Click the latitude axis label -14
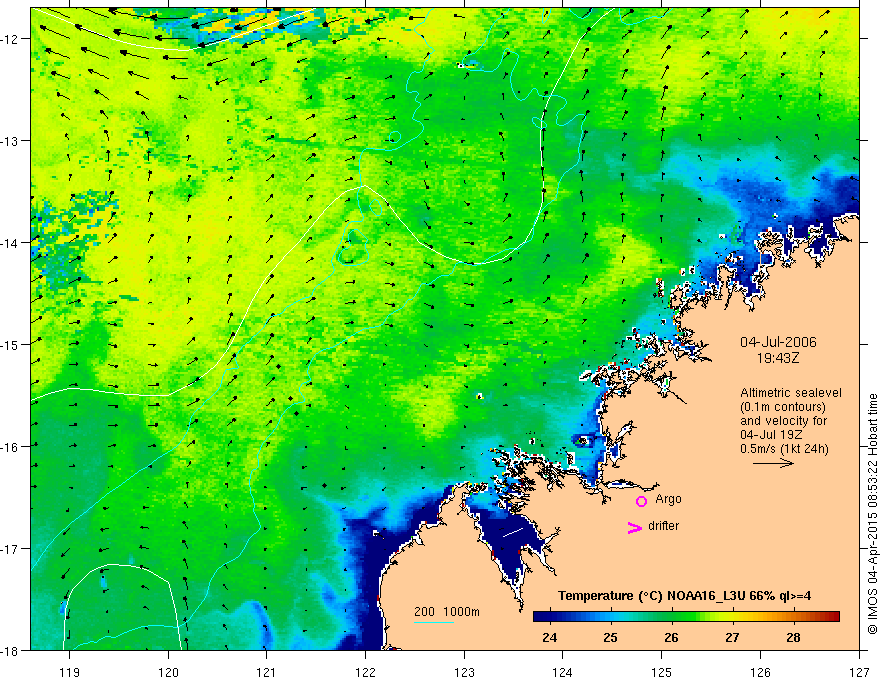The width and height of the screenshot is (880, 680). tap(11, 242)
